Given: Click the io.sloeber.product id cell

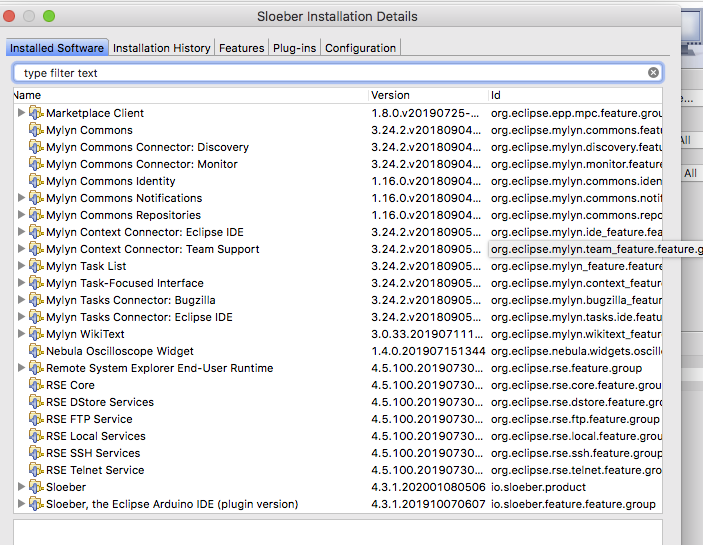Looking at the screenshot, I should [538, 487].
